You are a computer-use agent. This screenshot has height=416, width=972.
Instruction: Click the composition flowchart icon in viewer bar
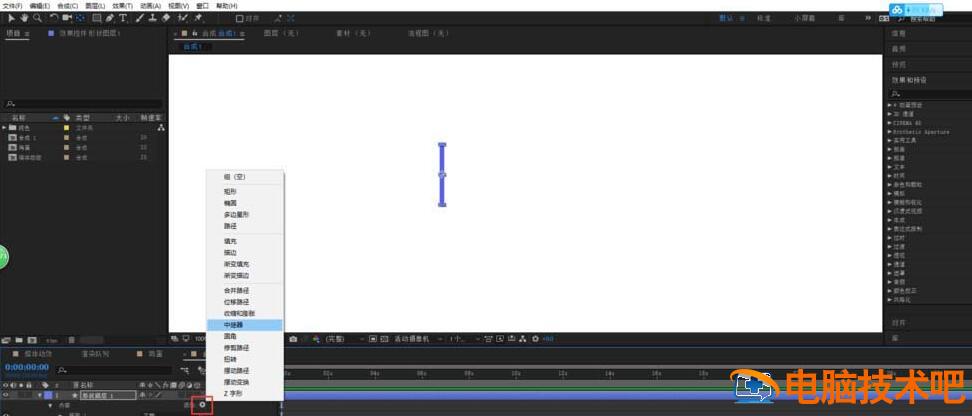point(524,339)
